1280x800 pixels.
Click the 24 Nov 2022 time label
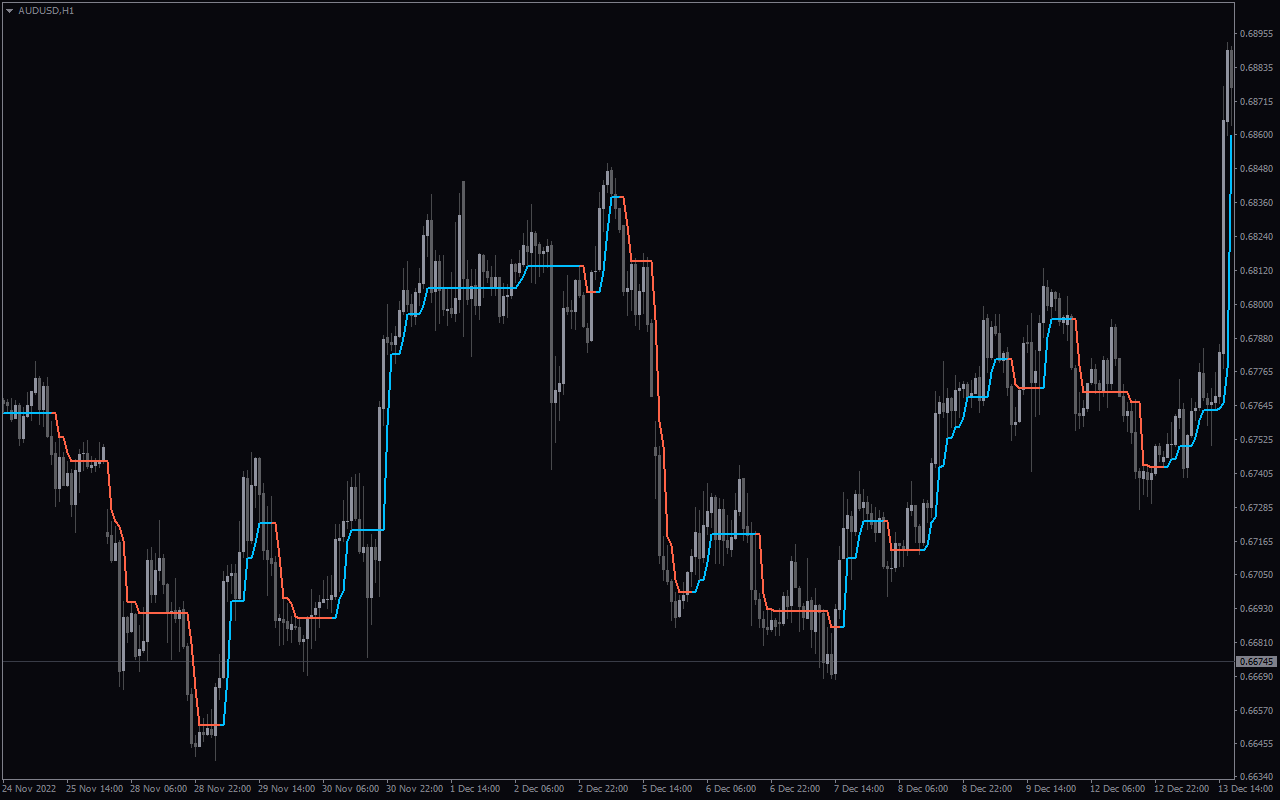[x=29, y=789]
